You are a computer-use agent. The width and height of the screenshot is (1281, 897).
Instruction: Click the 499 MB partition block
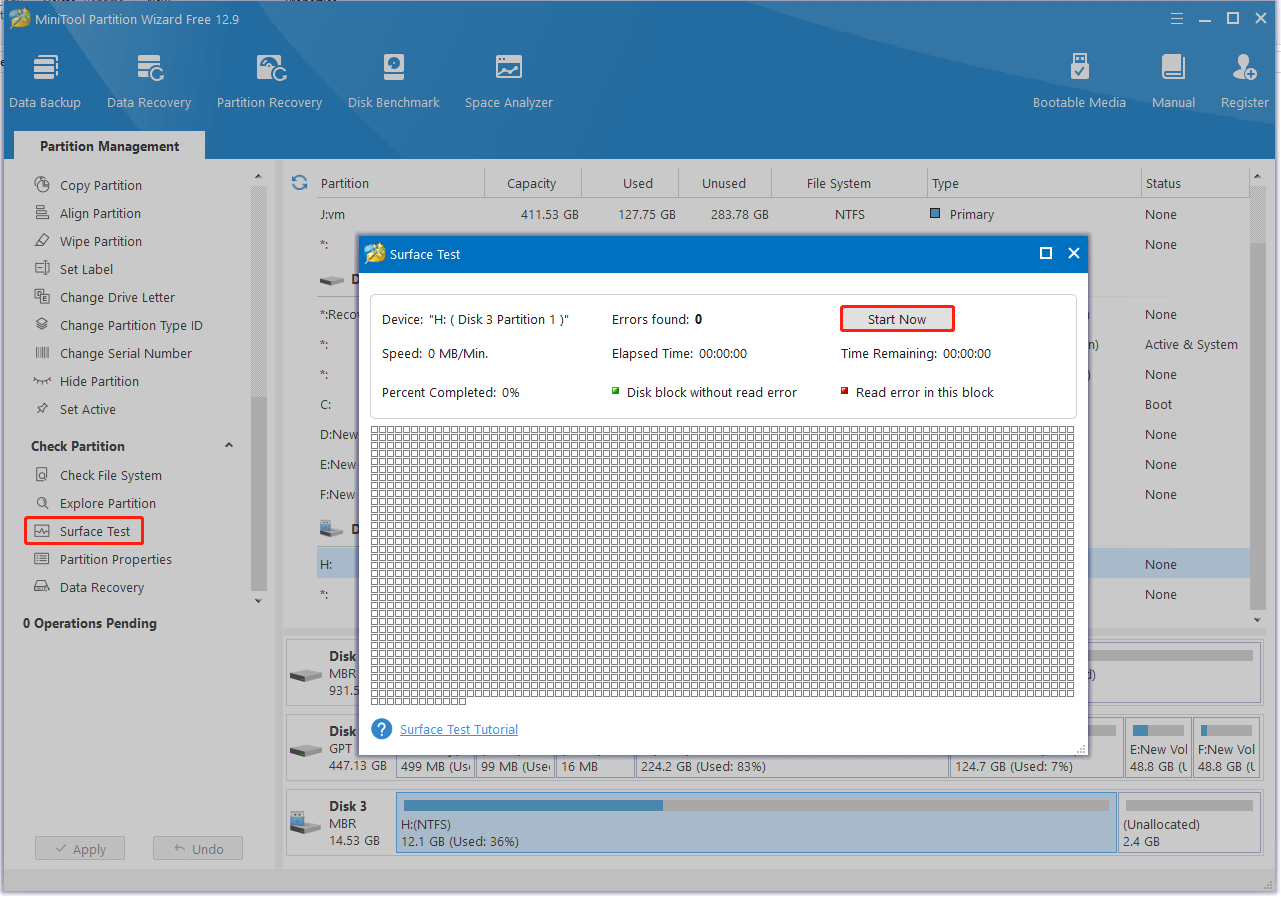(435, 766)
